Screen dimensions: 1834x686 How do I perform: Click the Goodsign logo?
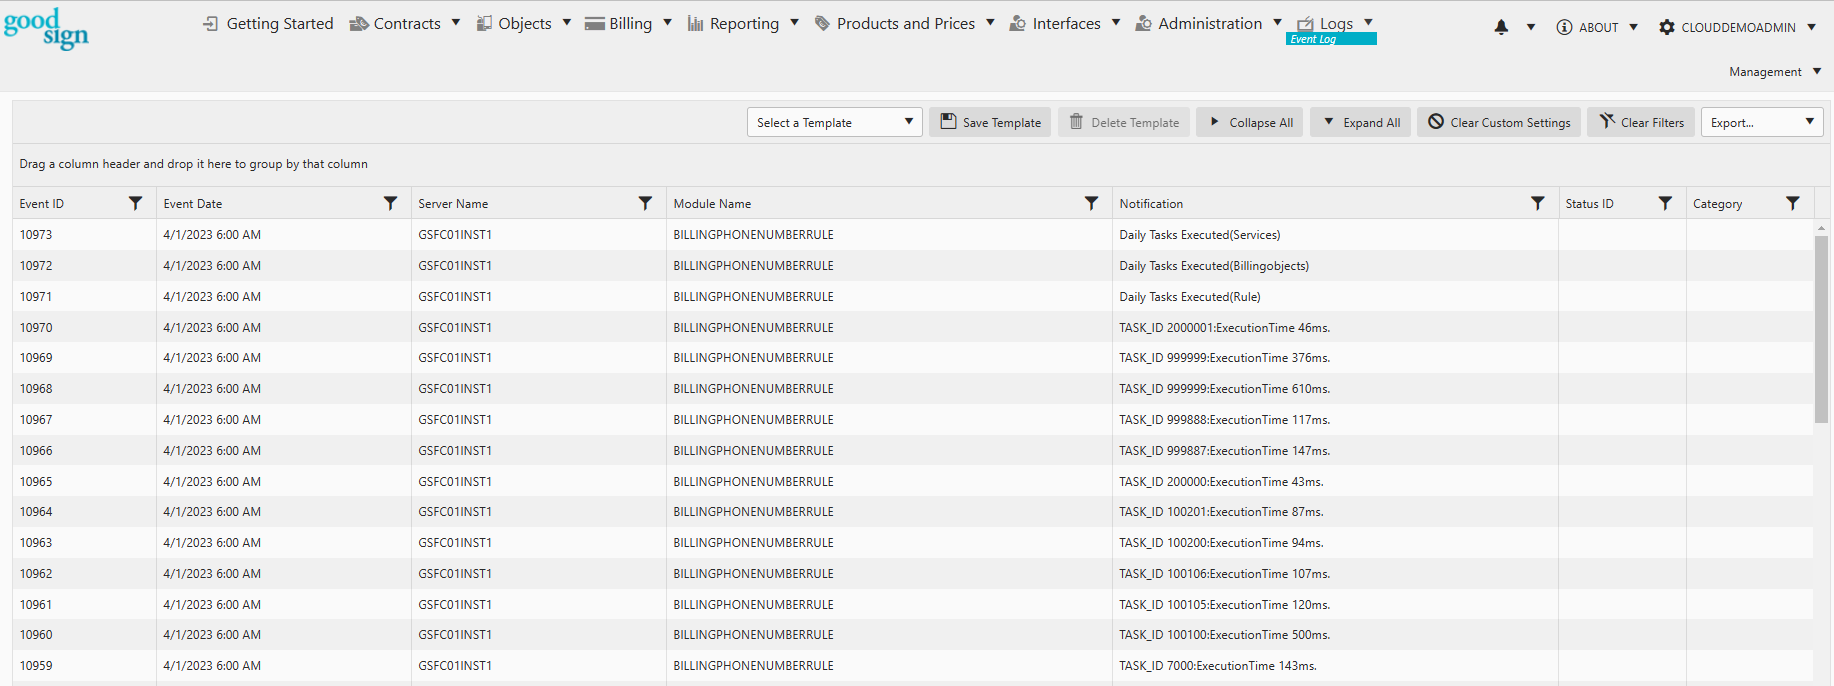46,28
